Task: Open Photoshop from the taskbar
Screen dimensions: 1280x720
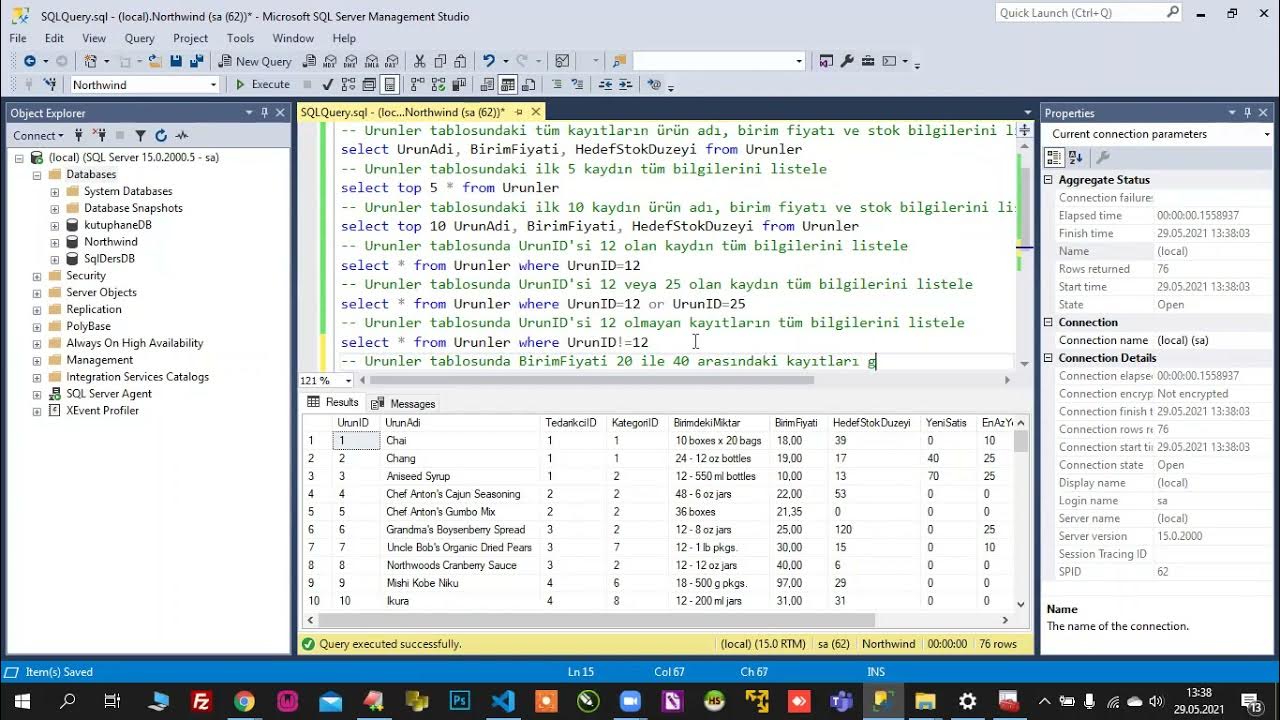Action: (460, 701)
